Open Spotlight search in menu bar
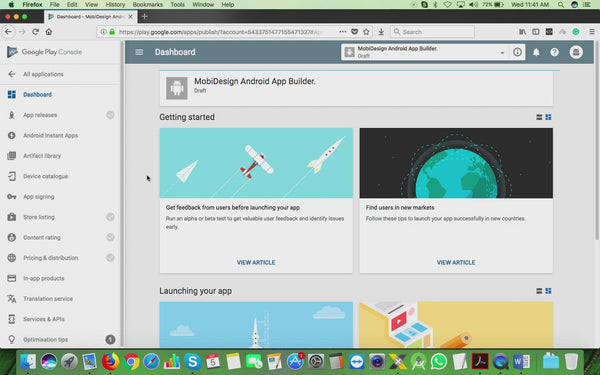 (x=561, y=5)
